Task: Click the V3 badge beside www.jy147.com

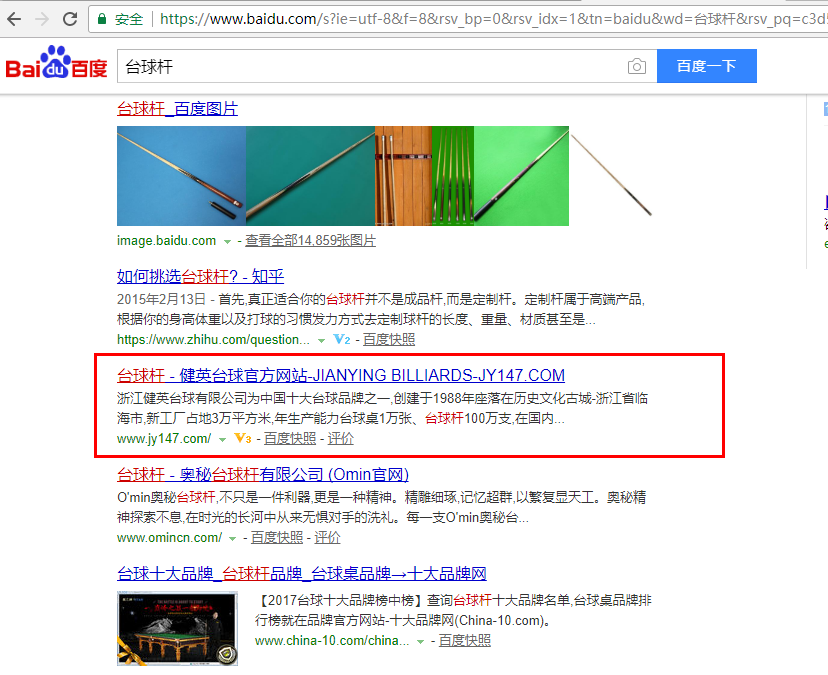Action: click(x=242, y=439)
